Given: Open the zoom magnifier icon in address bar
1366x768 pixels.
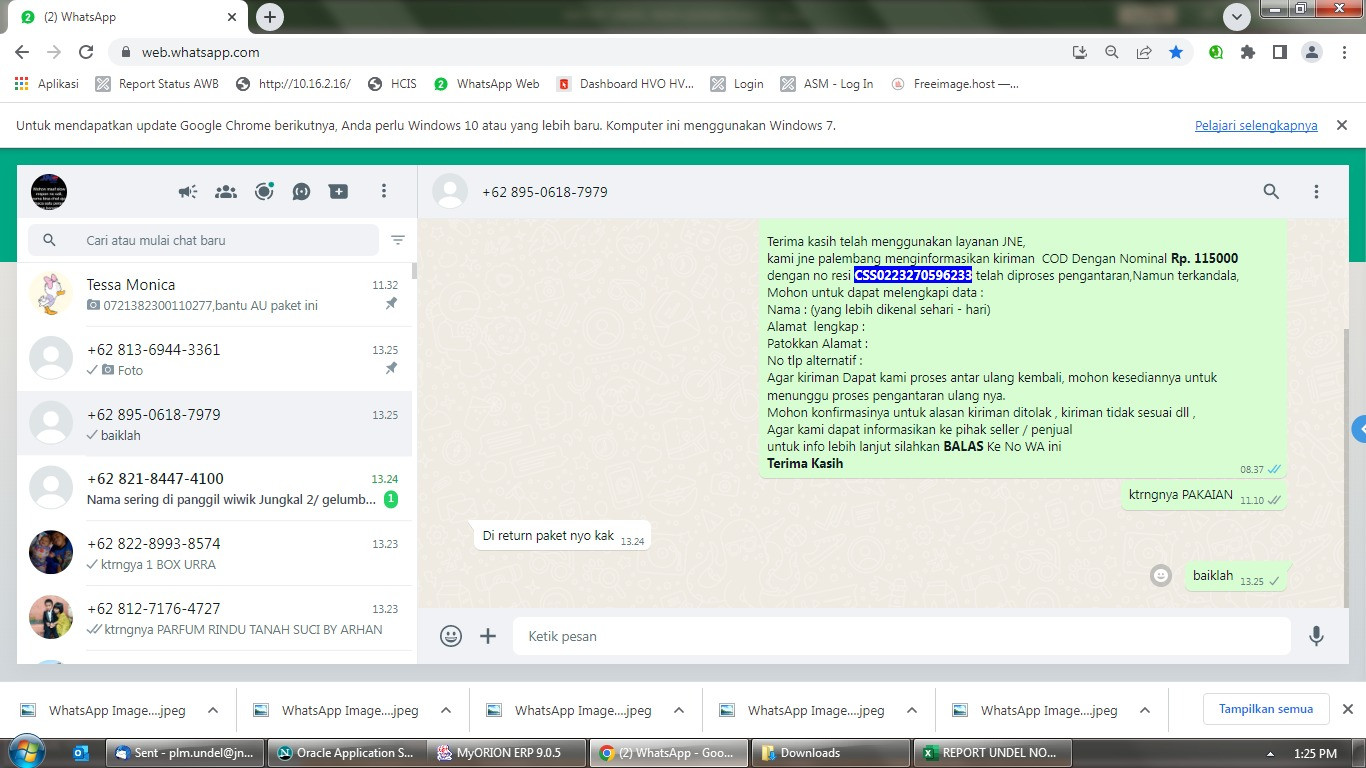Looking at the screenshot, I should point(1112,52).
